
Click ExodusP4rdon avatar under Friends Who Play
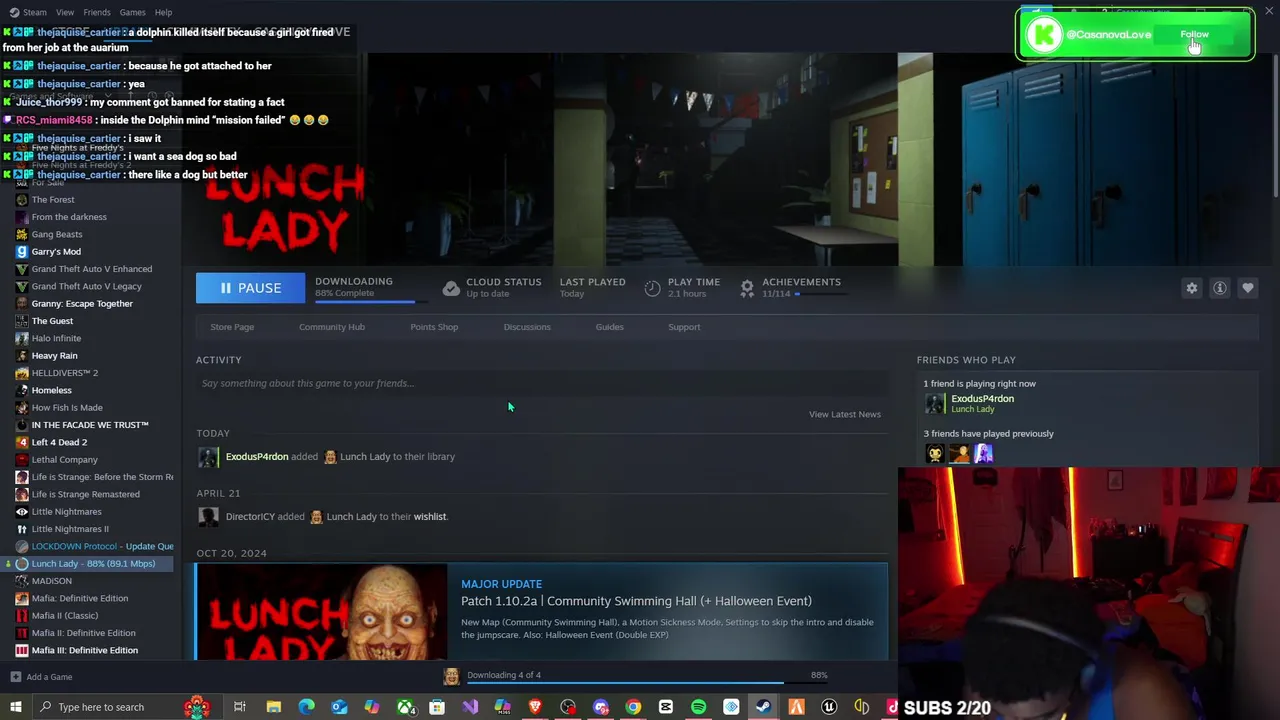click(935, 403)
